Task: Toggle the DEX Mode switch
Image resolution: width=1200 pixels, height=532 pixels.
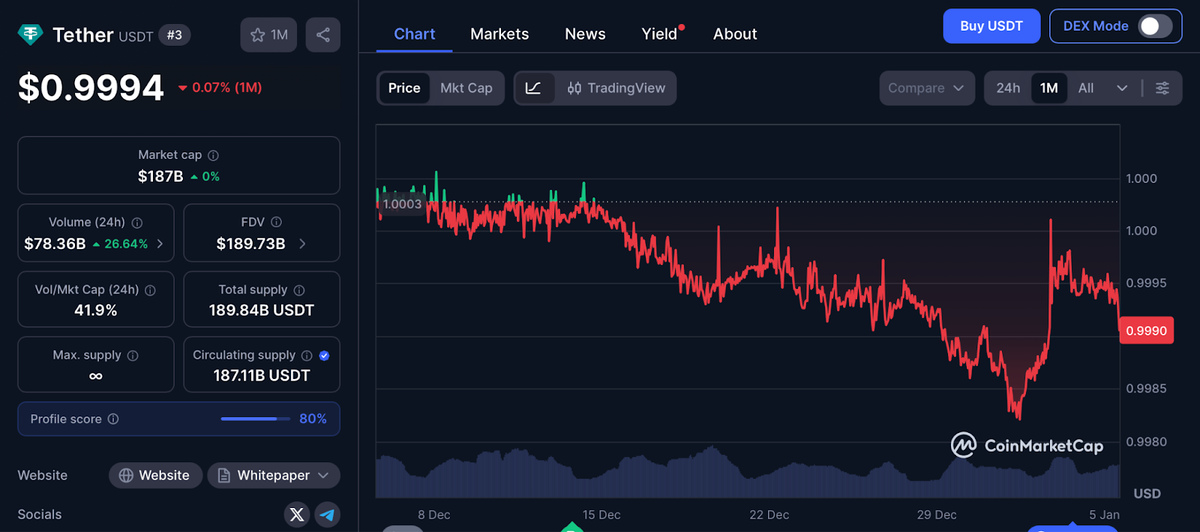Action: [1154, 26]
